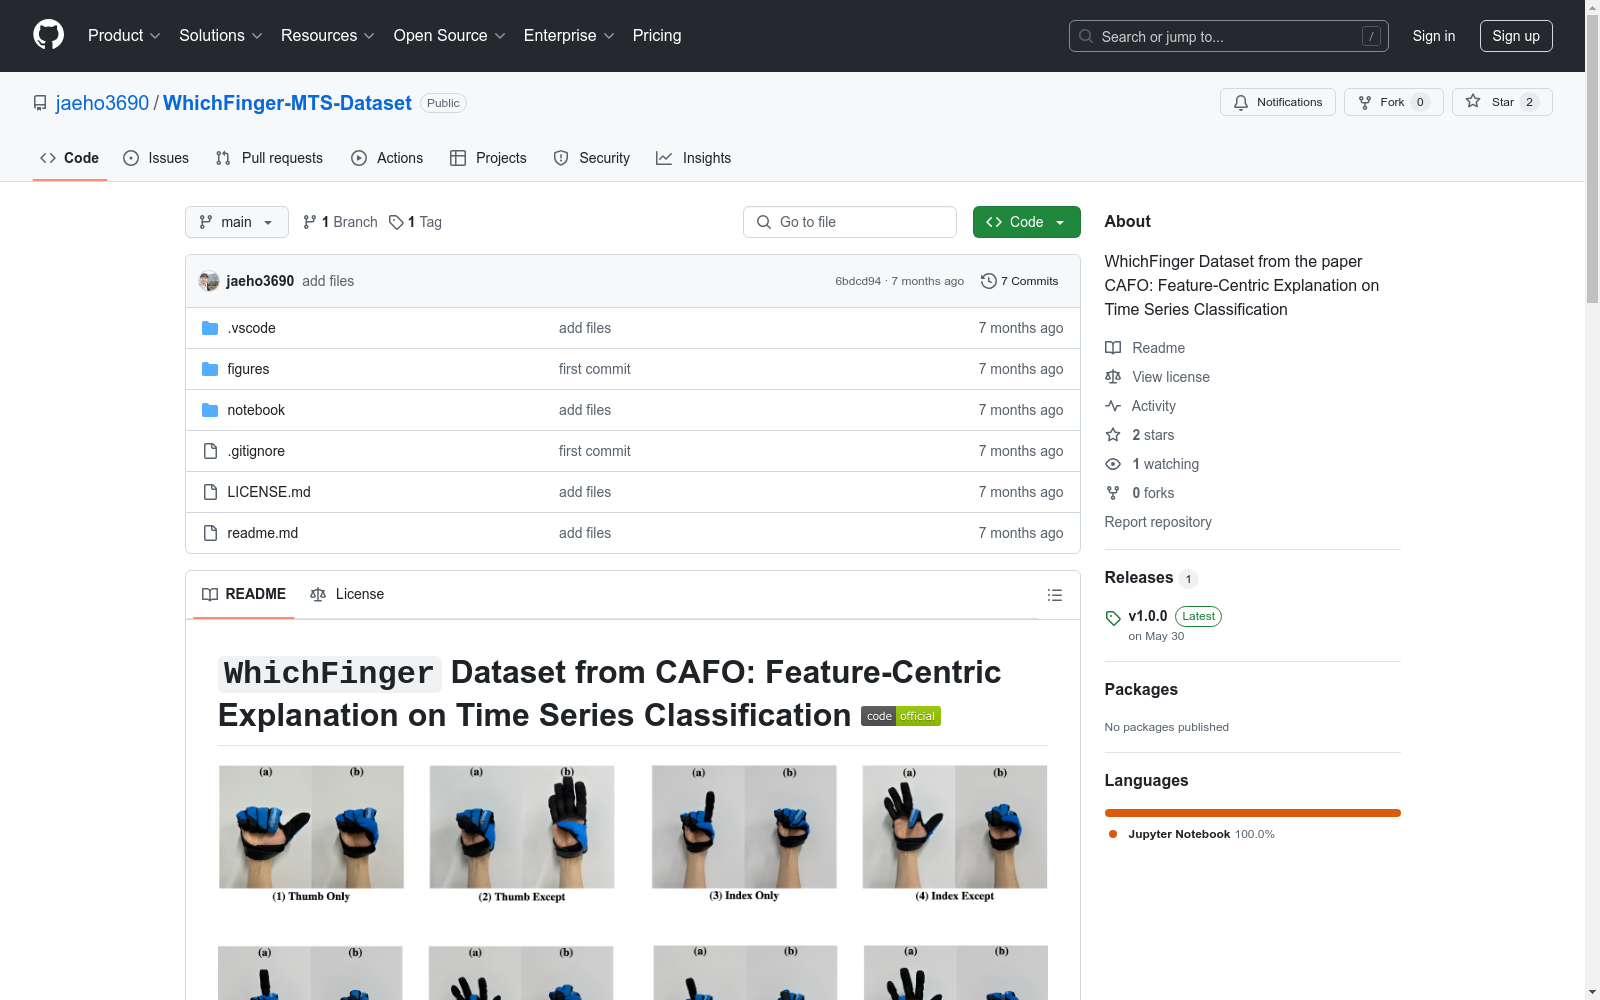Open commit hash 6bdcd94
The width and height of the screenshot is (1600, 1000).
tap(858, 281)
